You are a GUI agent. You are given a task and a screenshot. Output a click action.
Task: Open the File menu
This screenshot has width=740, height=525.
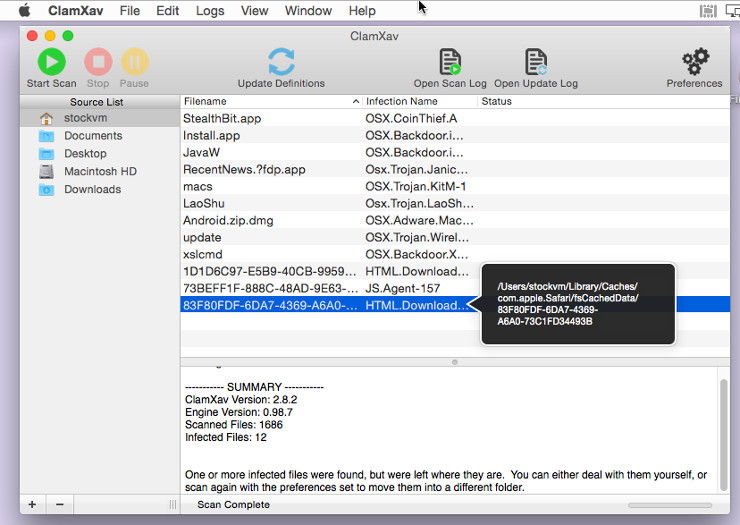coord(130,10)
